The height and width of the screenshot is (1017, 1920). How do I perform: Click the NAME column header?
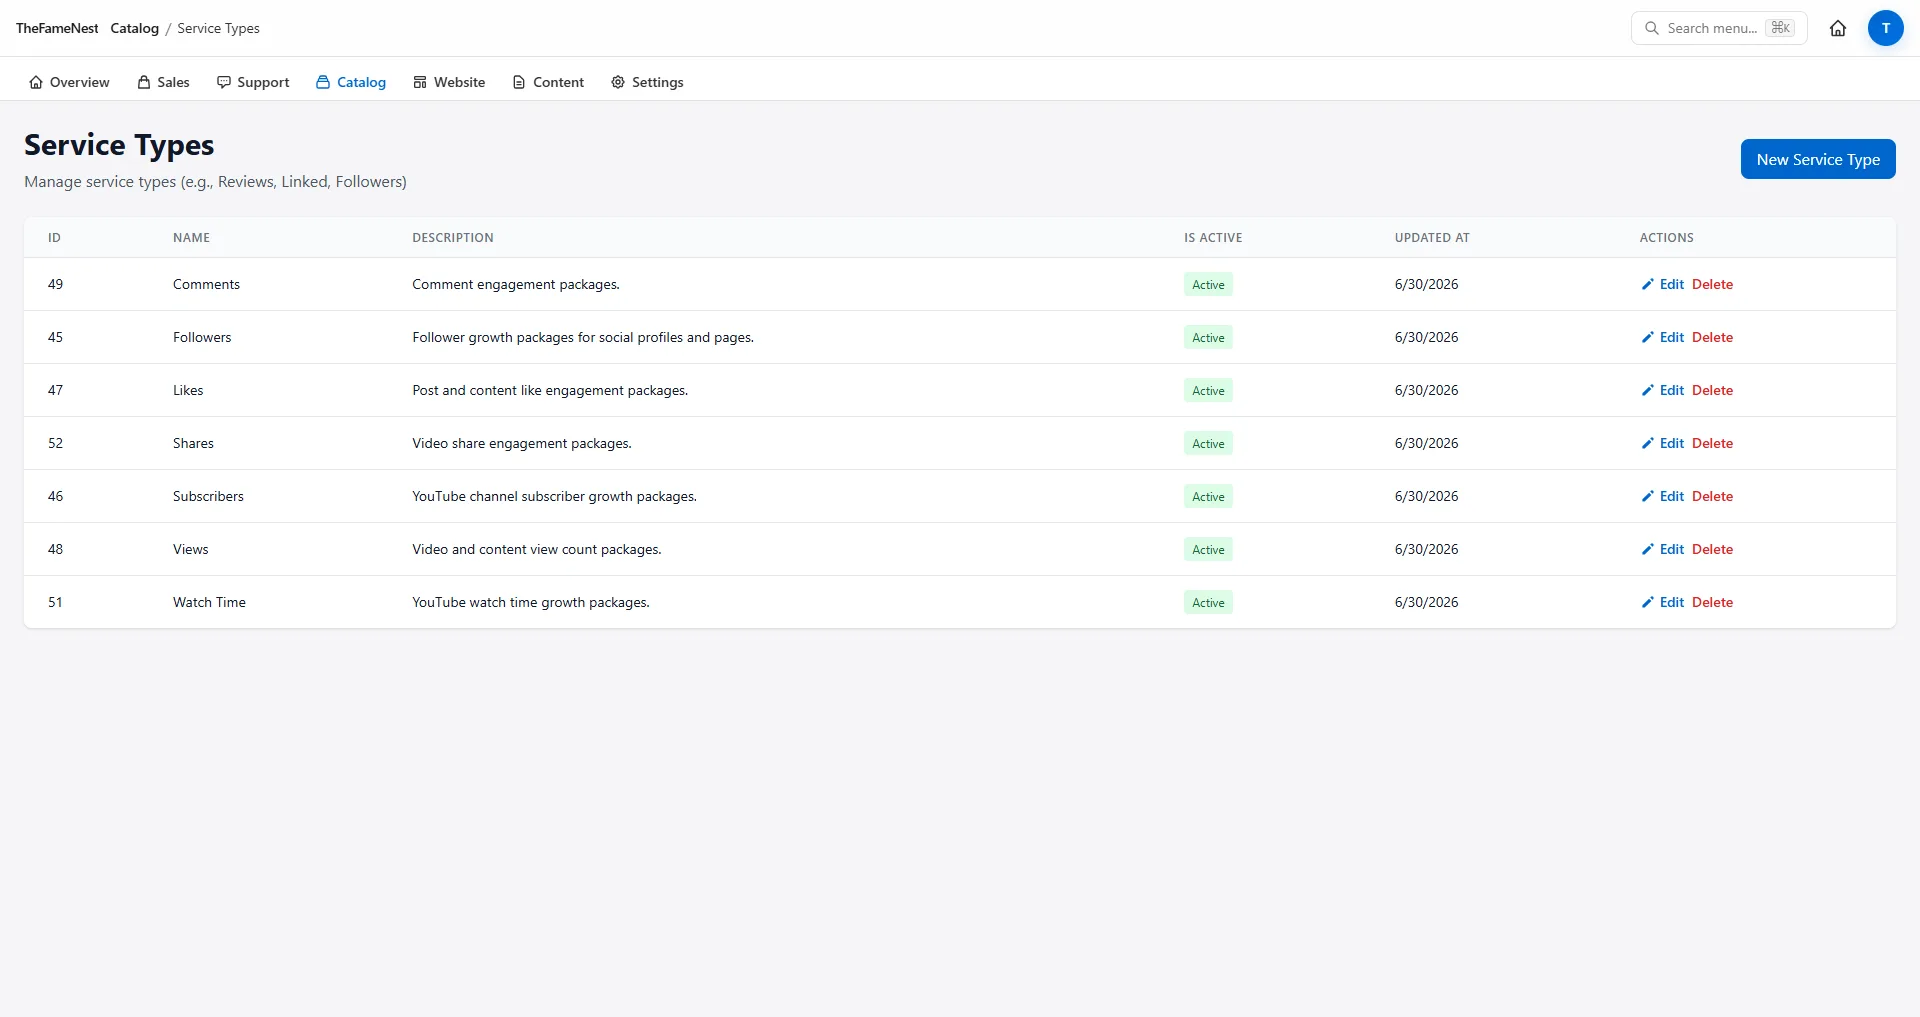coord(191,238)
